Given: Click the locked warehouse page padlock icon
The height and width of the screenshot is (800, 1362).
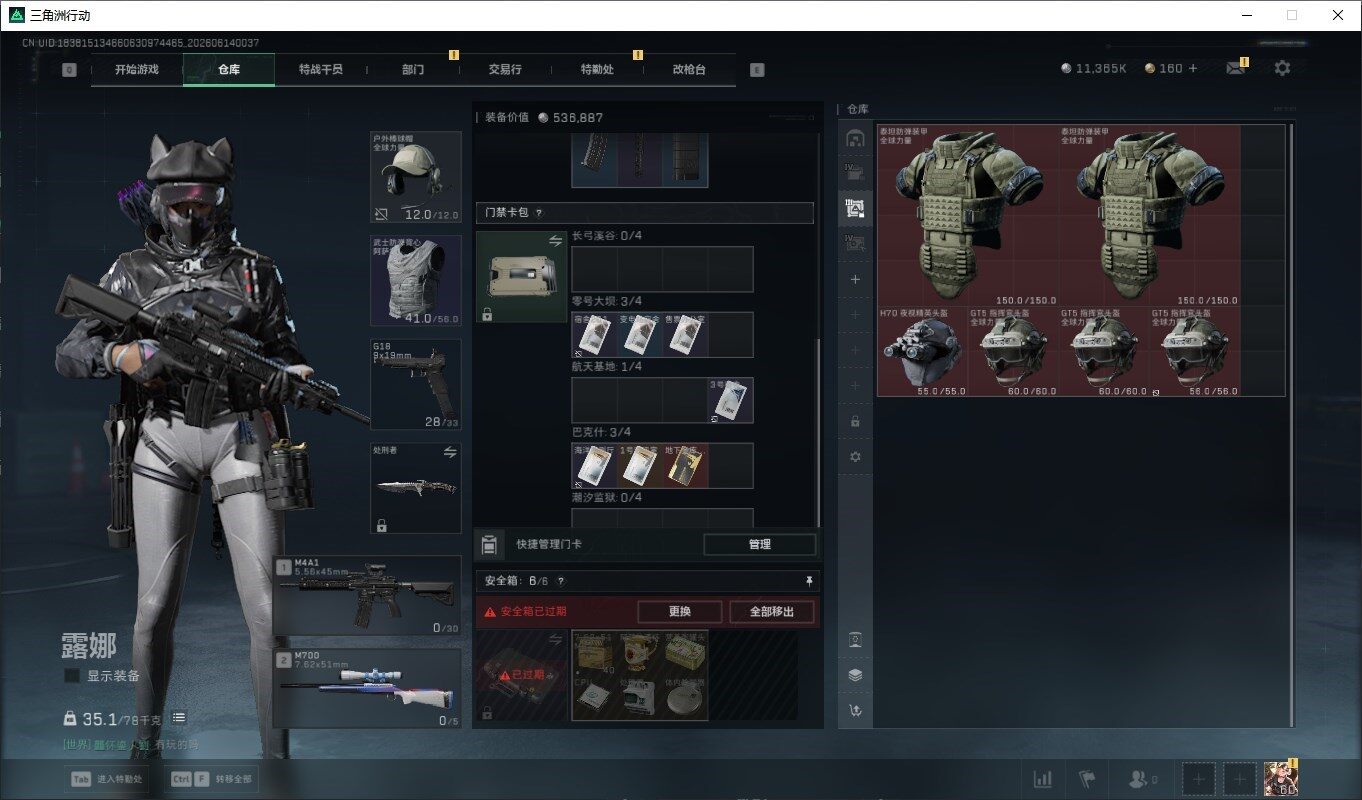Looking at the screenshot, I should (x=855, y=421).
